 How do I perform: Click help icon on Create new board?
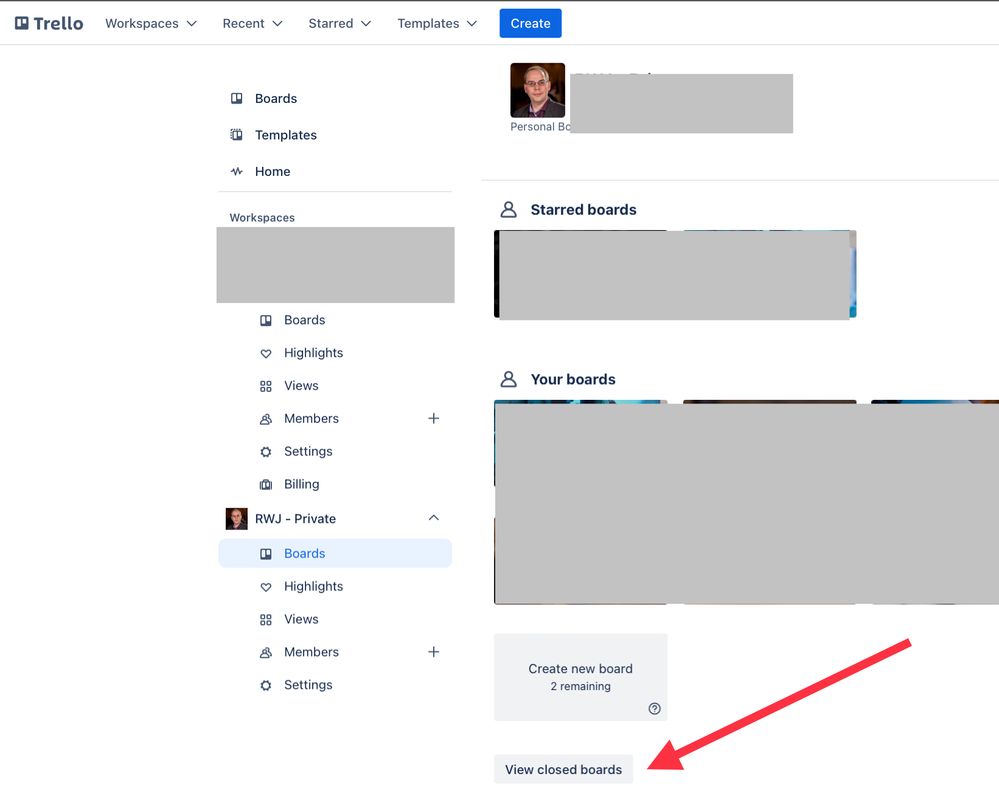654,708
